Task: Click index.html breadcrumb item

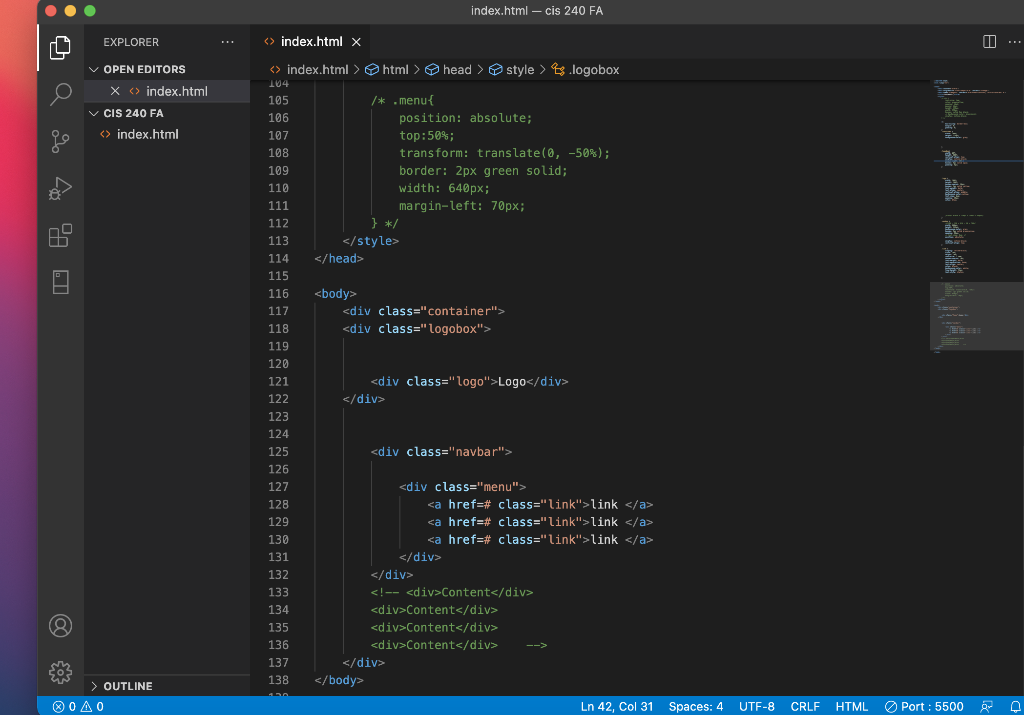Action: point(310,69)
